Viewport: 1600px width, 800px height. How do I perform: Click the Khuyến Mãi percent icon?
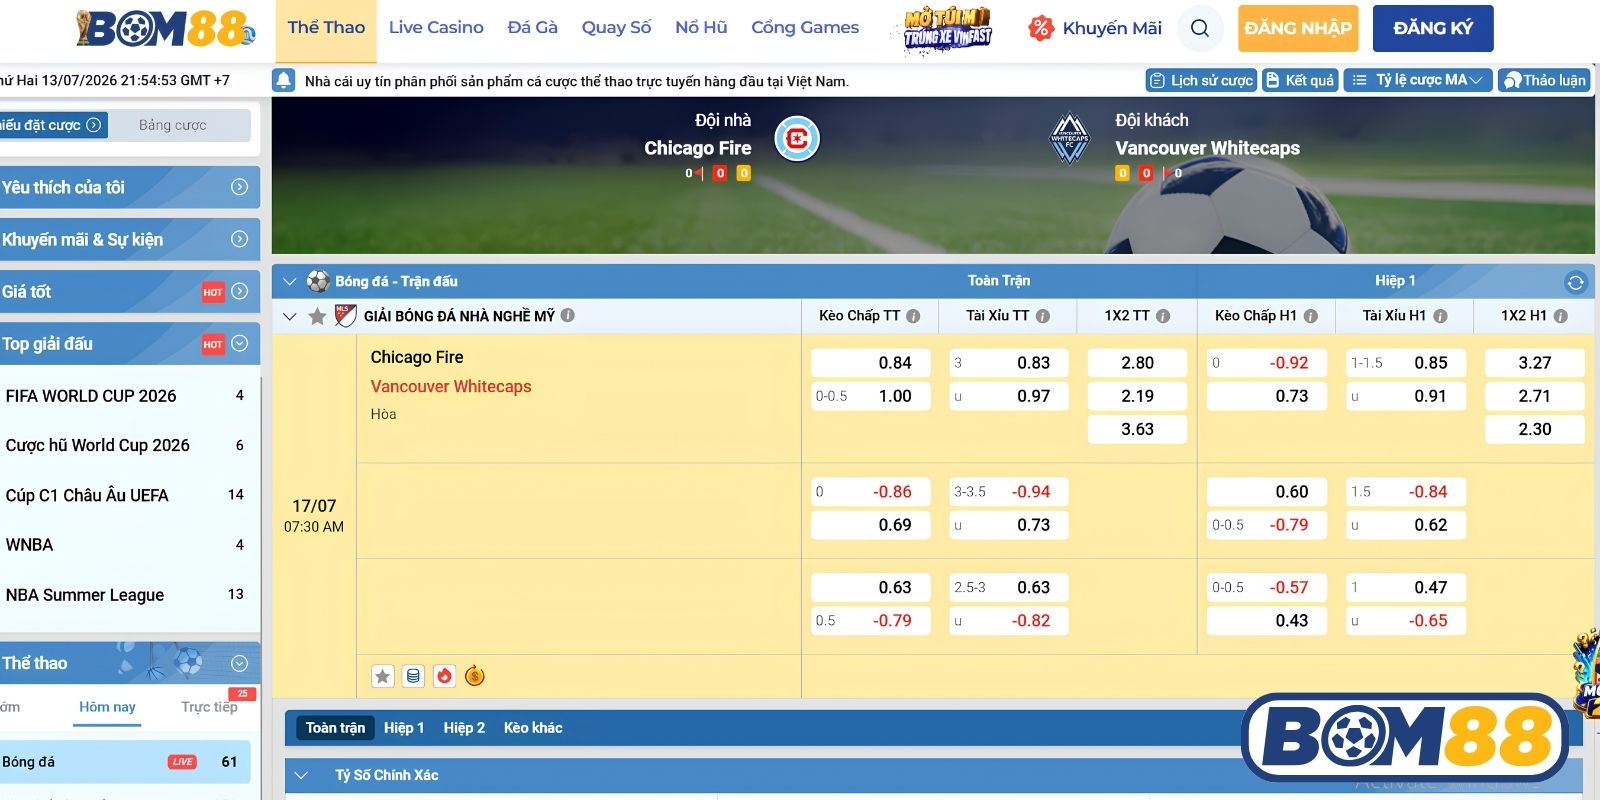coord(1041,28)
